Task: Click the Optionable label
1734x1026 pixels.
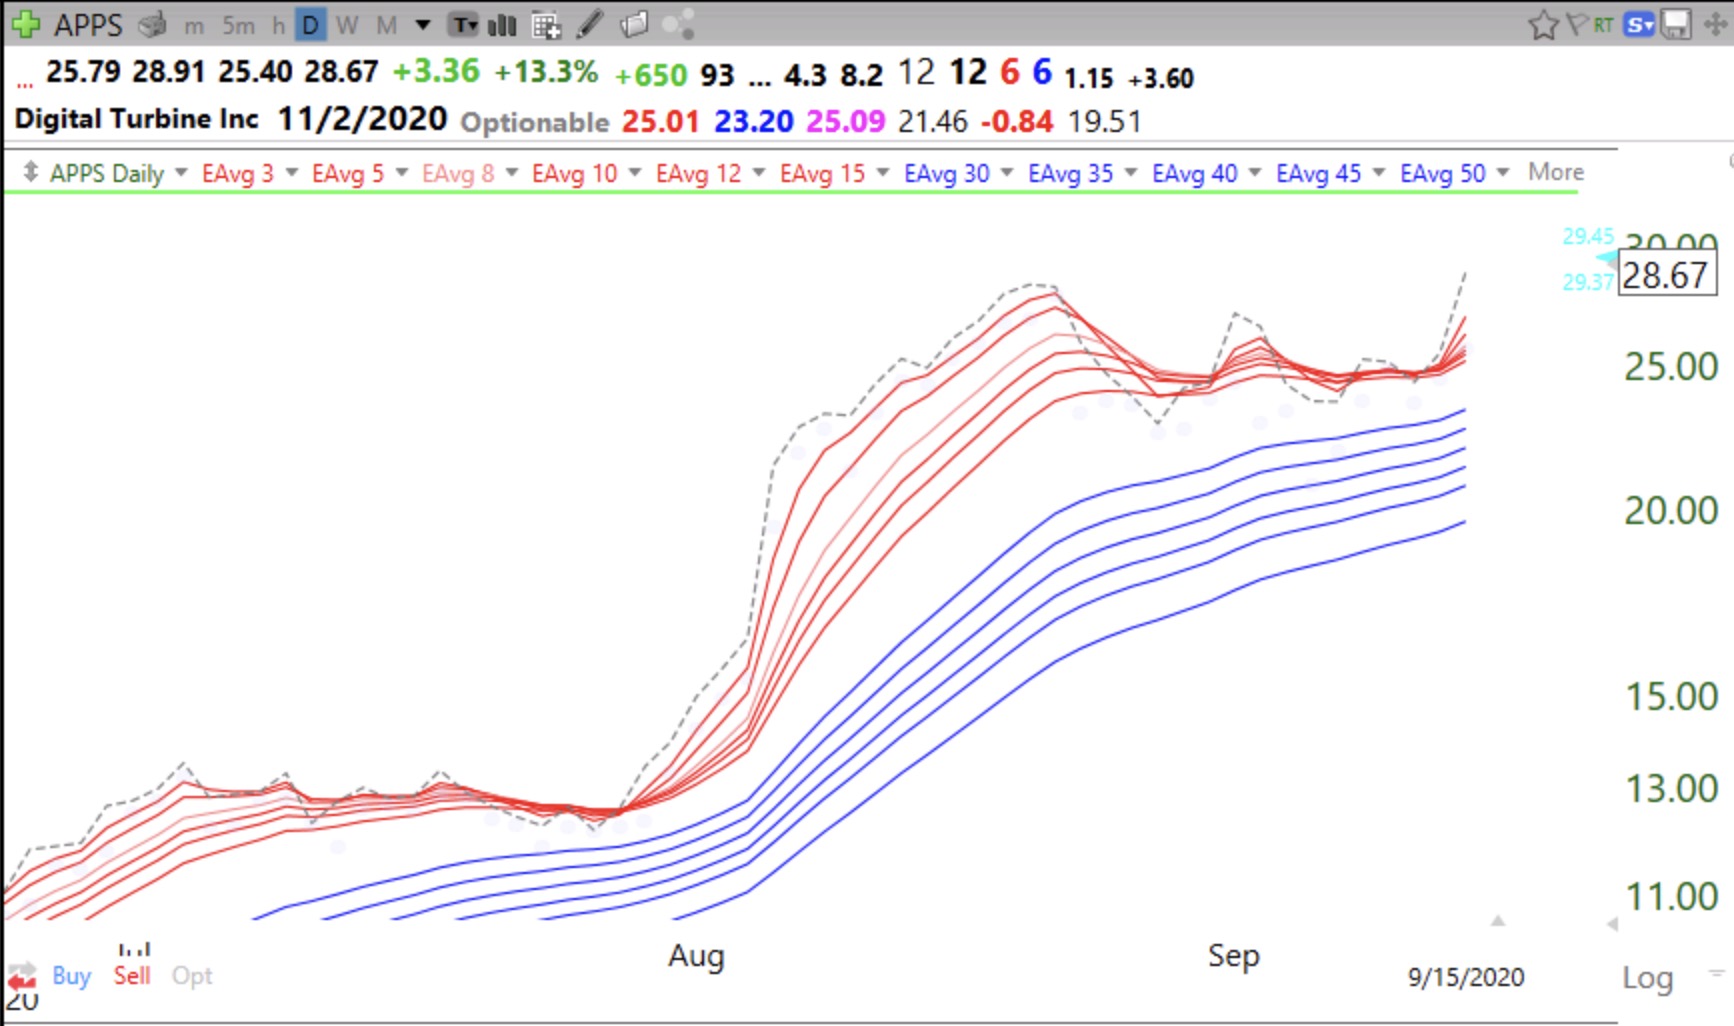Action: tap(535, 122)
